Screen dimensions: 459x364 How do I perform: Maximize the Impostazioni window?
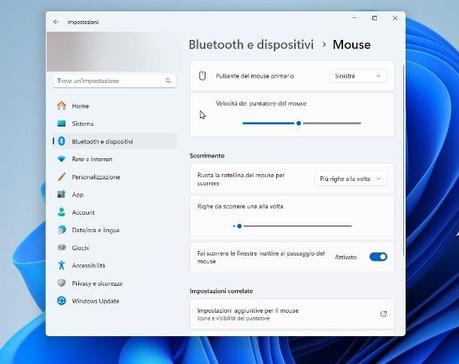pos(375,18)
